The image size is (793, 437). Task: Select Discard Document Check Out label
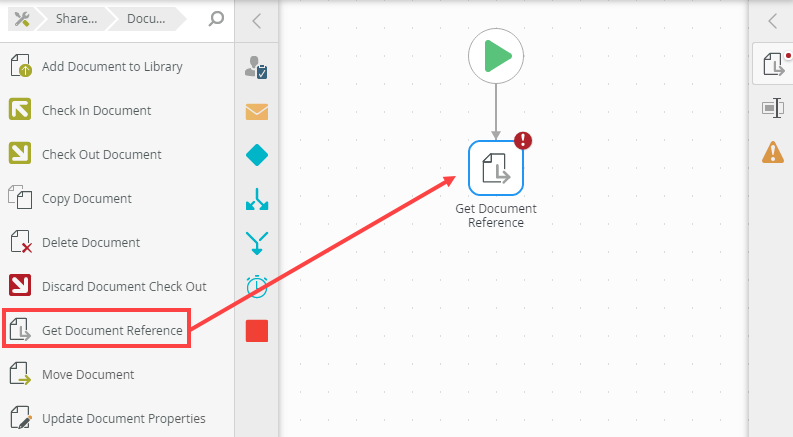[124, 286]
